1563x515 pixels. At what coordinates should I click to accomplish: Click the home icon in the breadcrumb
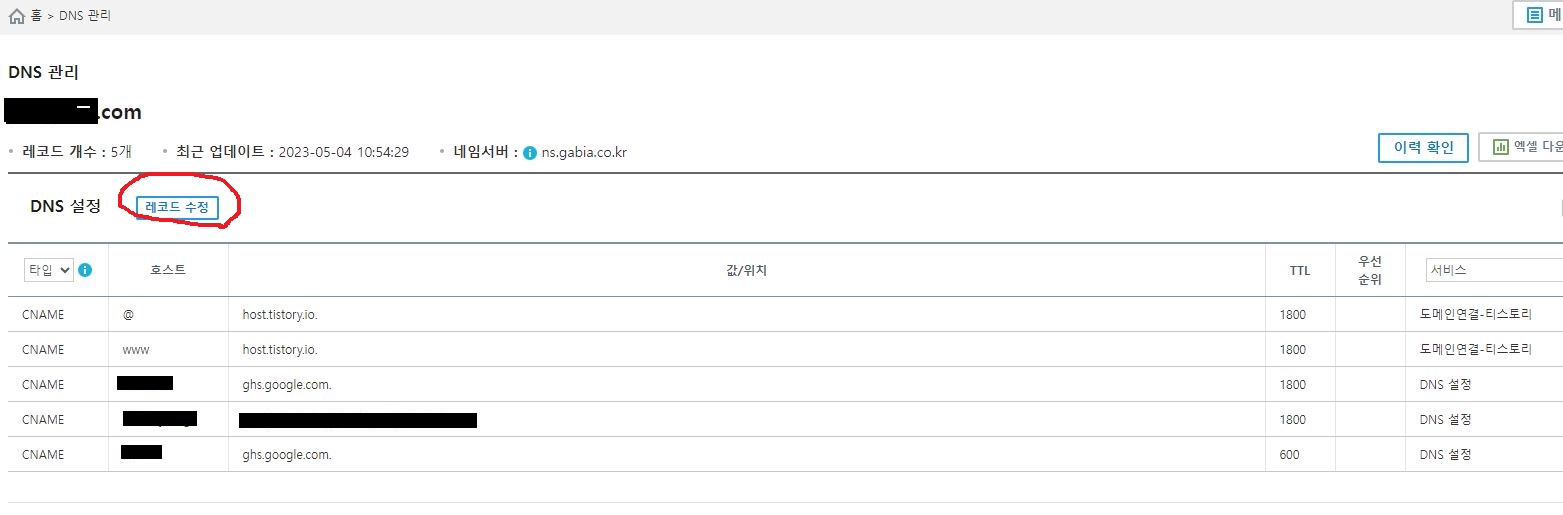click(x=16, y=16)
